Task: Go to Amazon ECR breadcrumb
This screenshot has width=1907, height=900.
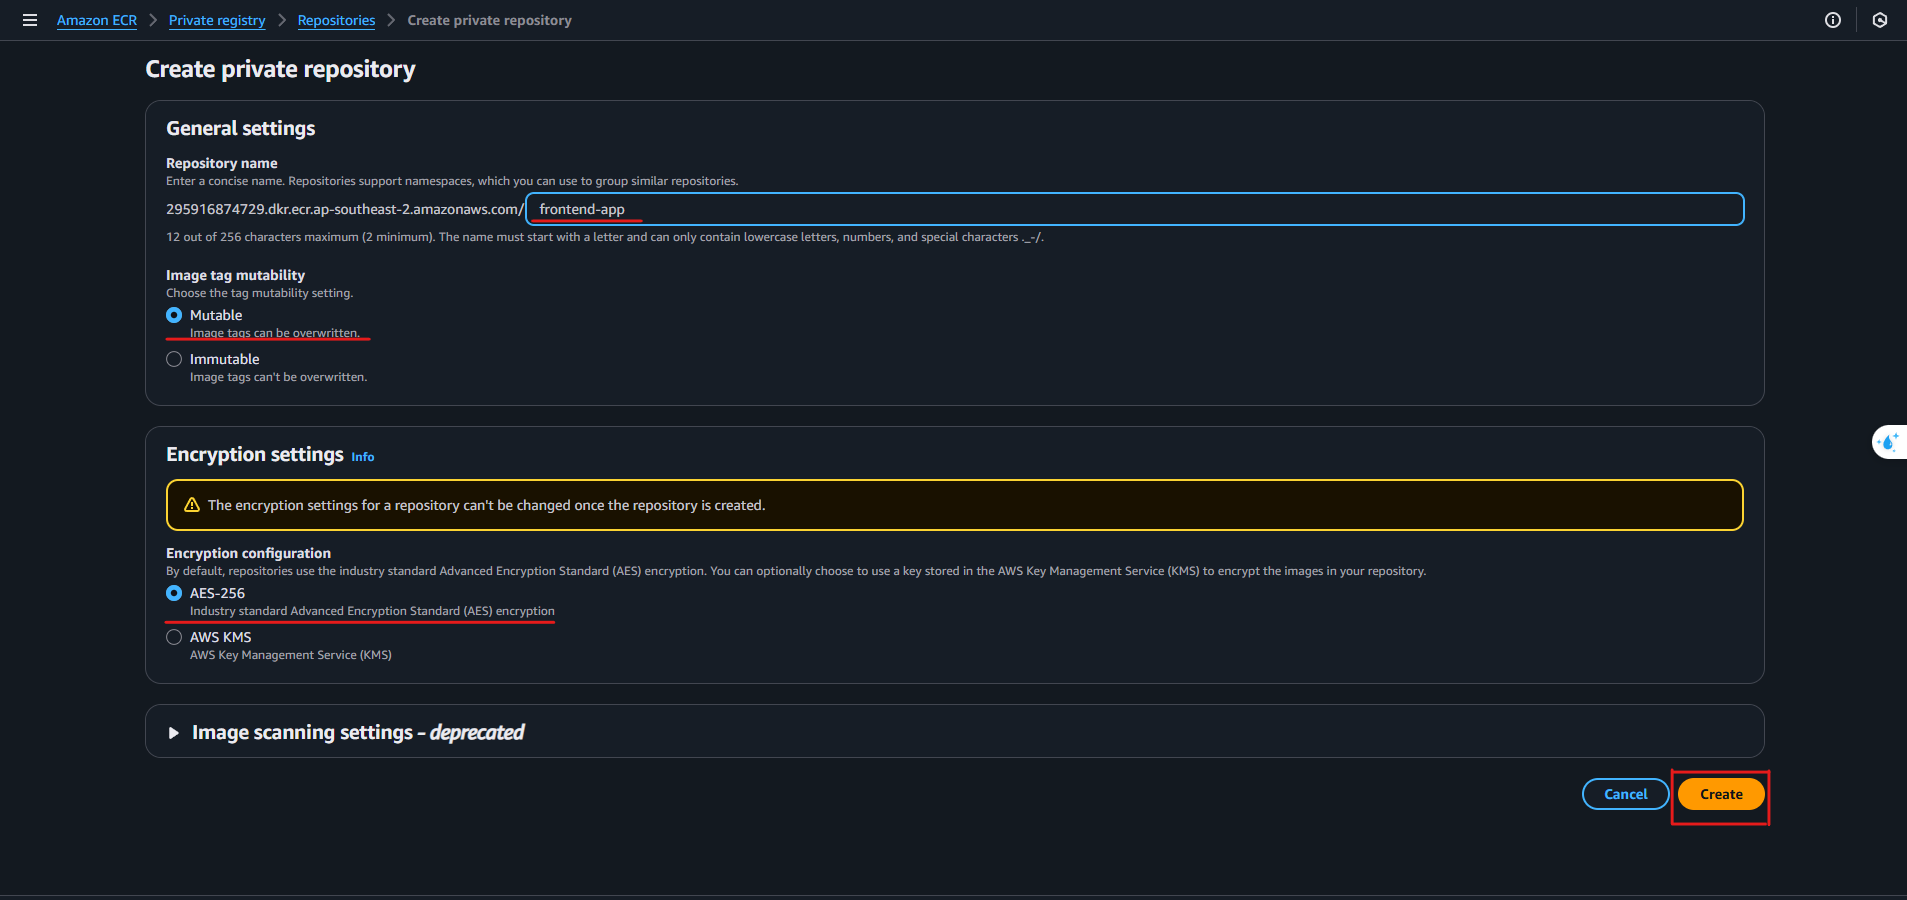Action: [97, 20]
